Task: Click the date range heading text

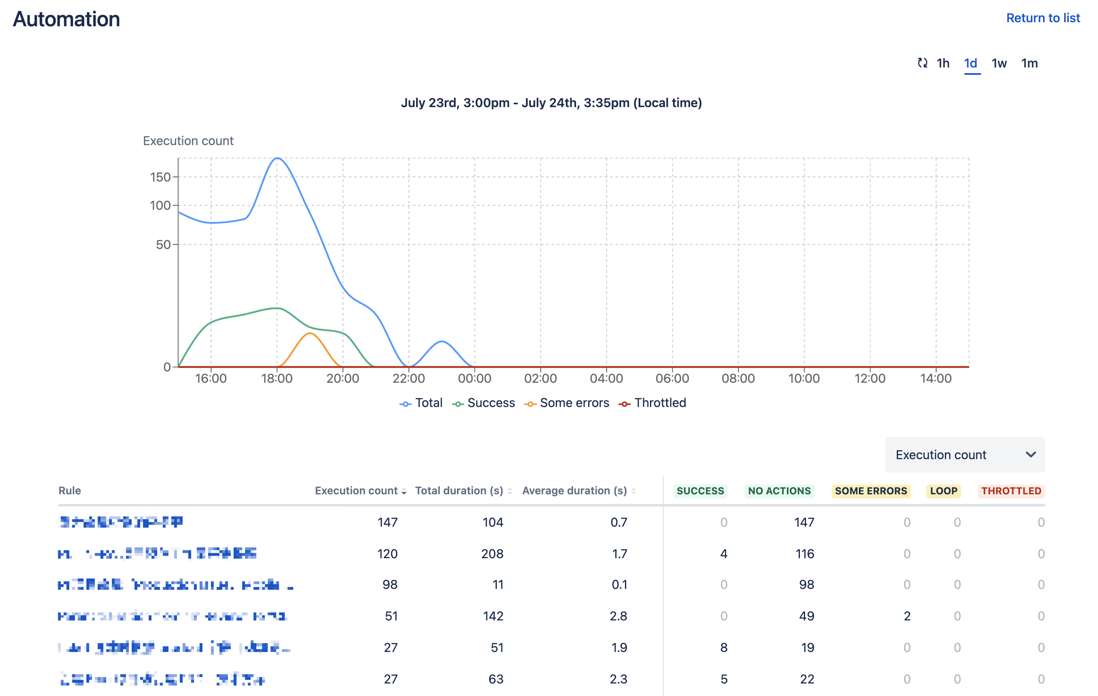Action: point(551,103)
